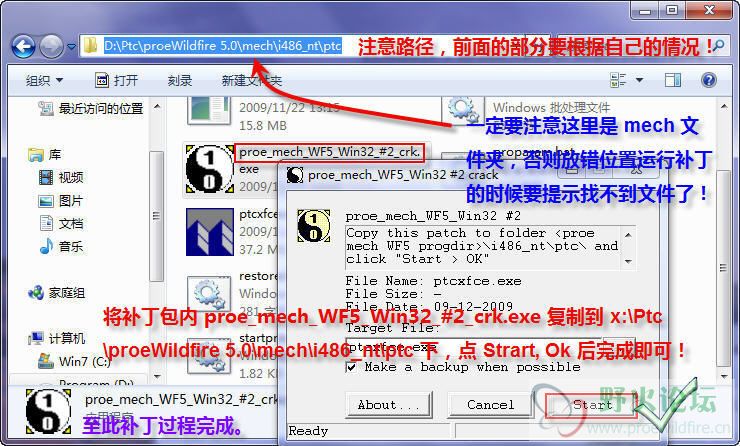Screen dimensions: 740x446
Task: Select the startpr batch file gear icon
Action: (x=209, y=358)
